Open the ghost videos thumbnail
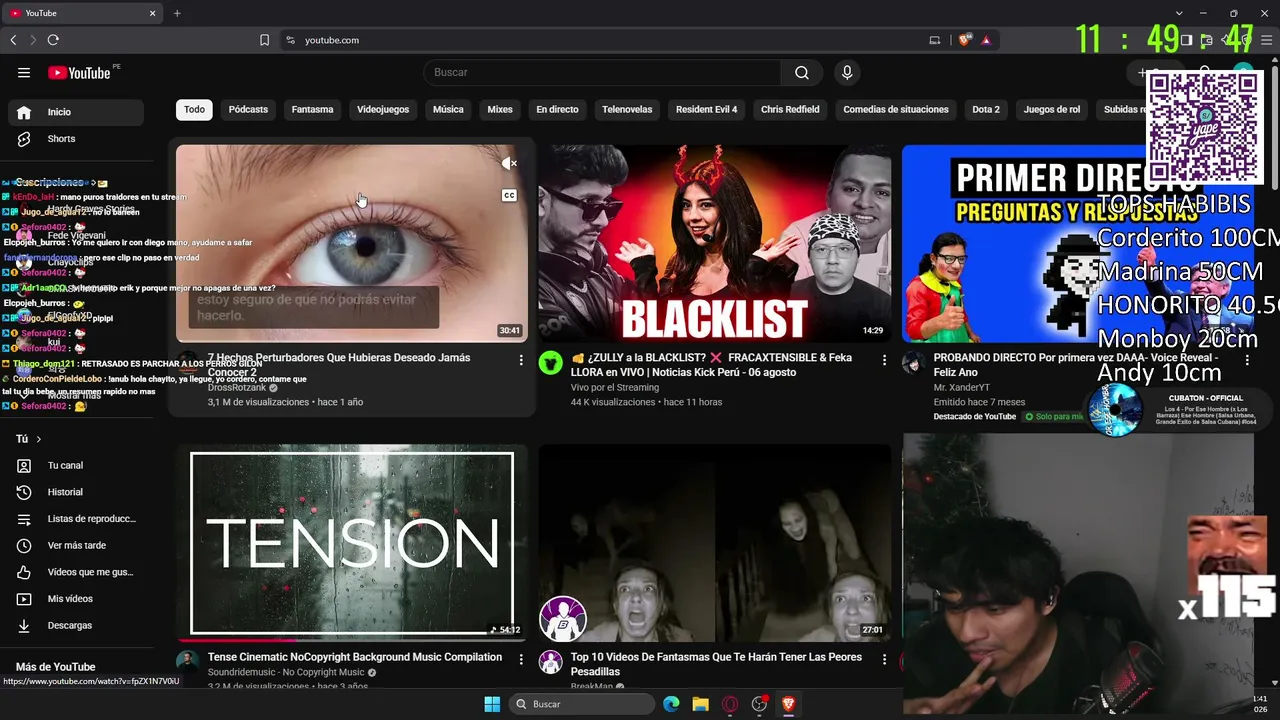Image resolution: width=1280 pixels, height=720 pixels. point(714,542)
